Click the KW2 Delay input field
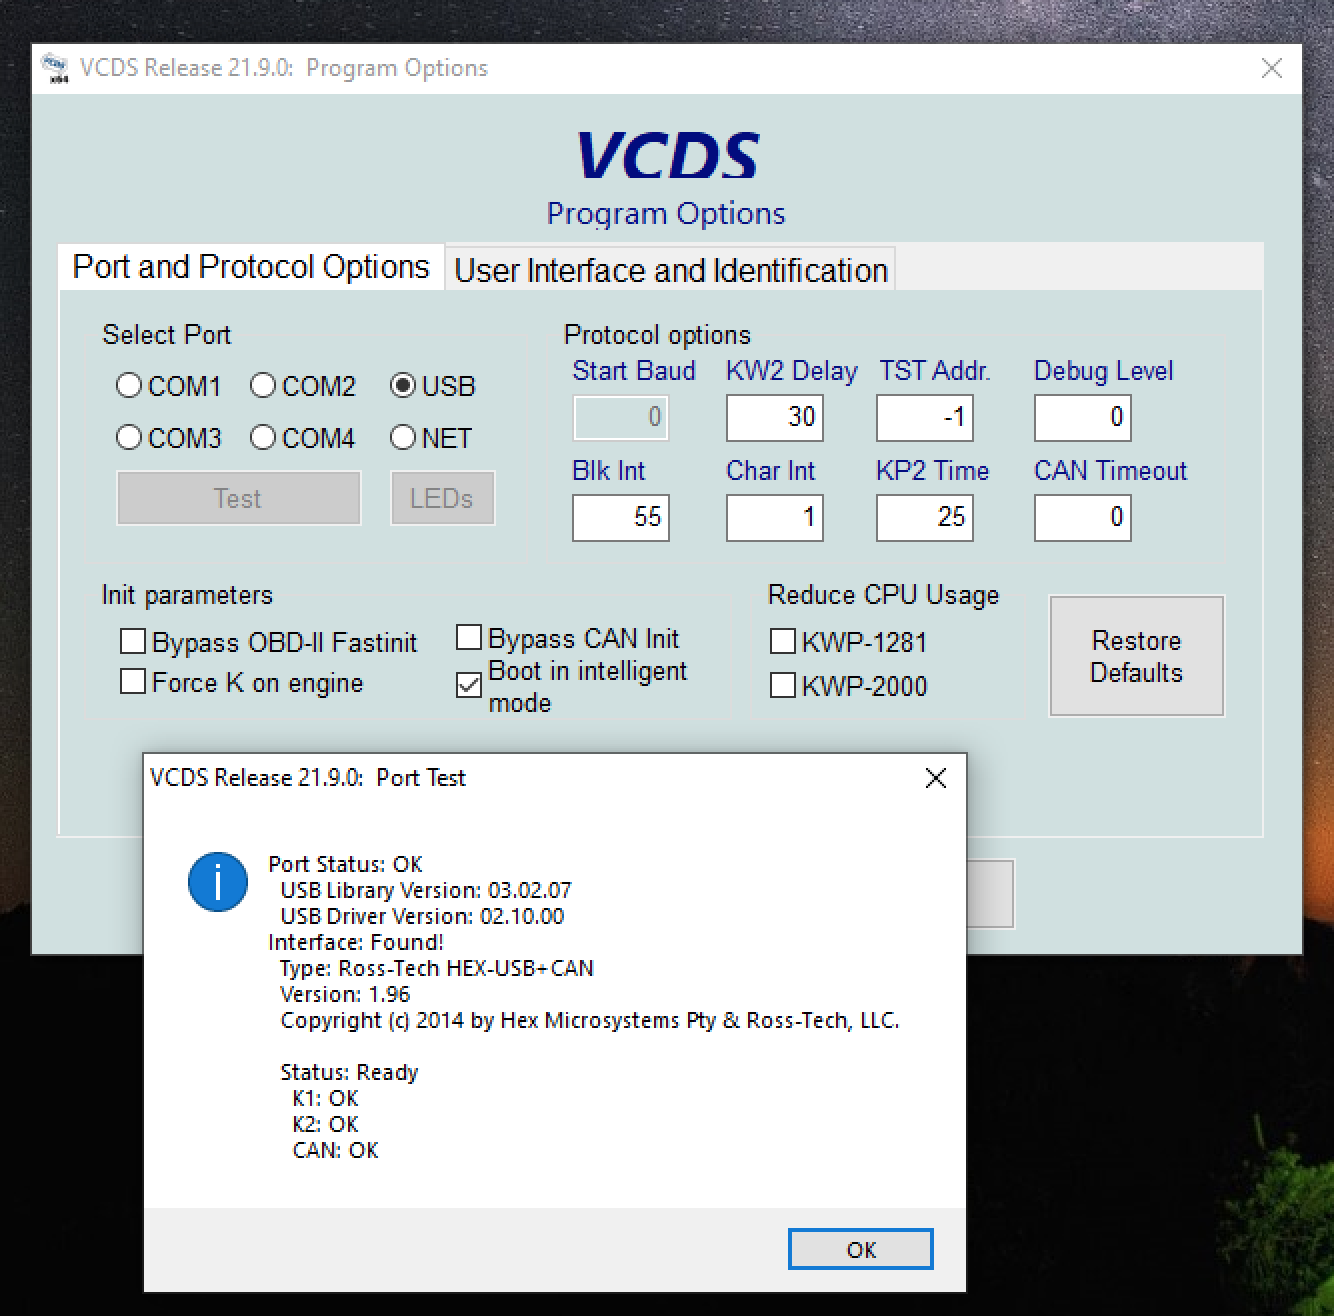The height and width of the screenshot is (1316, 1334). point(775,417)
